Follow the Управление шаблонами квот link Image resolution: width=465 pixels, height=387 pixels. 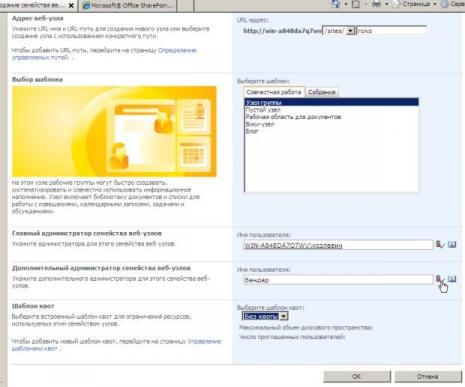[117, 345]
